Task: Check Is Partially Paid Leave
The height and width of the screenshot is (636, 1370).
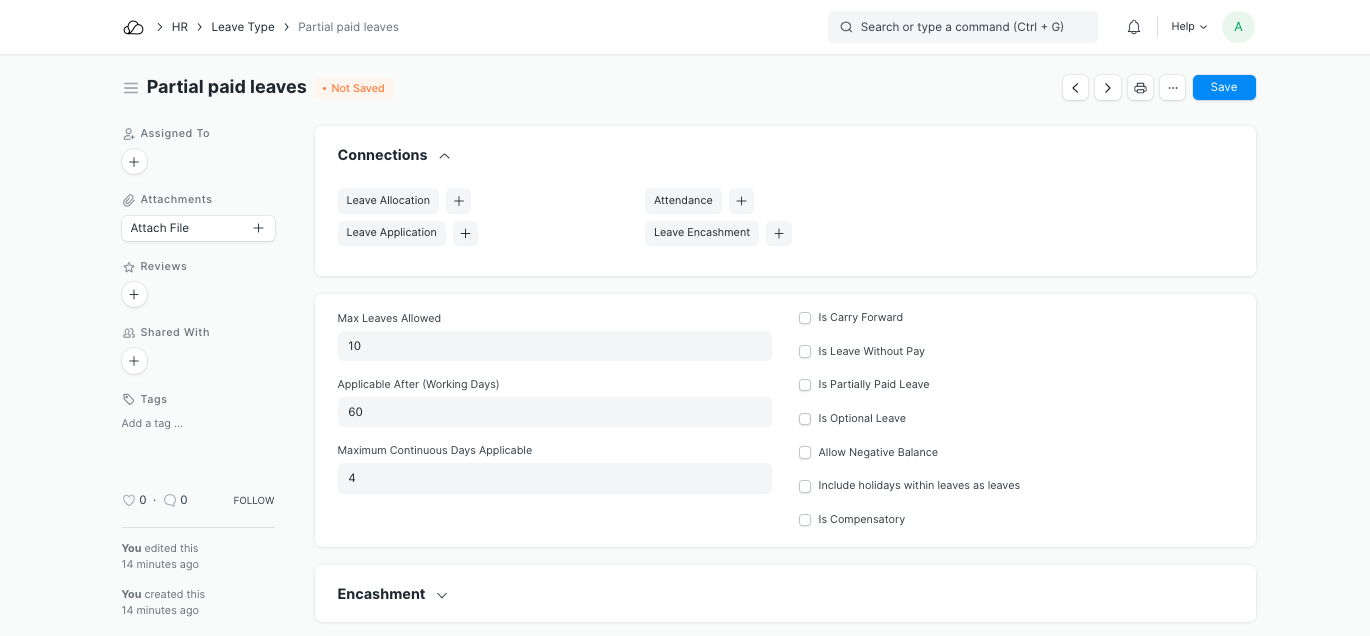Action: (805, 385)
